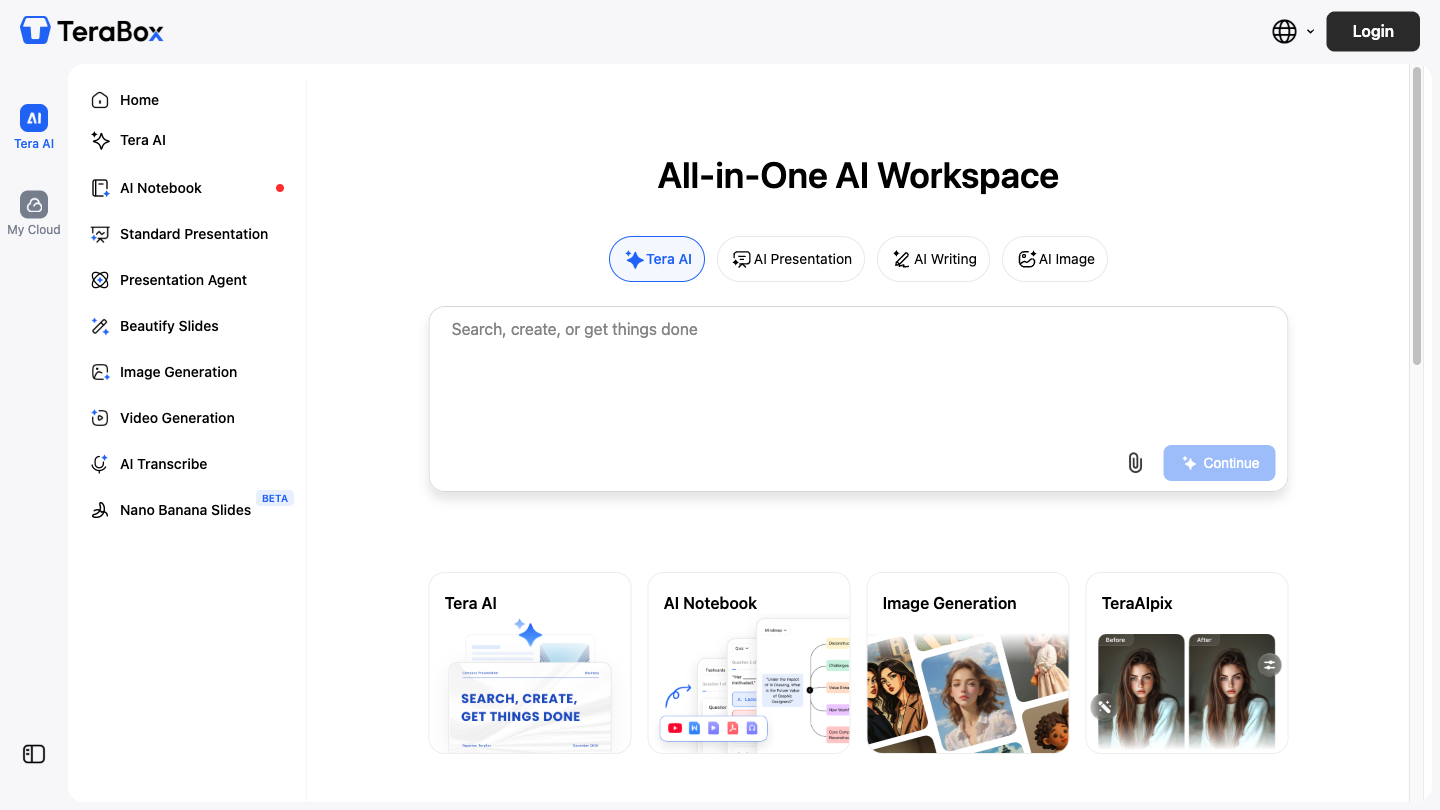The width and height of the screenshot is (1440, 810).
Task: Click the Image Generation icon
Action: pyautogui.click(x=100, y=372)
